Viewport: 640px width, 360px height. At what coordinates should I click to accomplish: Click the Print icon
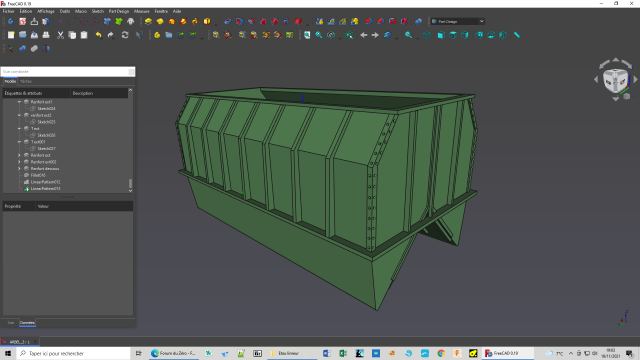[46, 35]
